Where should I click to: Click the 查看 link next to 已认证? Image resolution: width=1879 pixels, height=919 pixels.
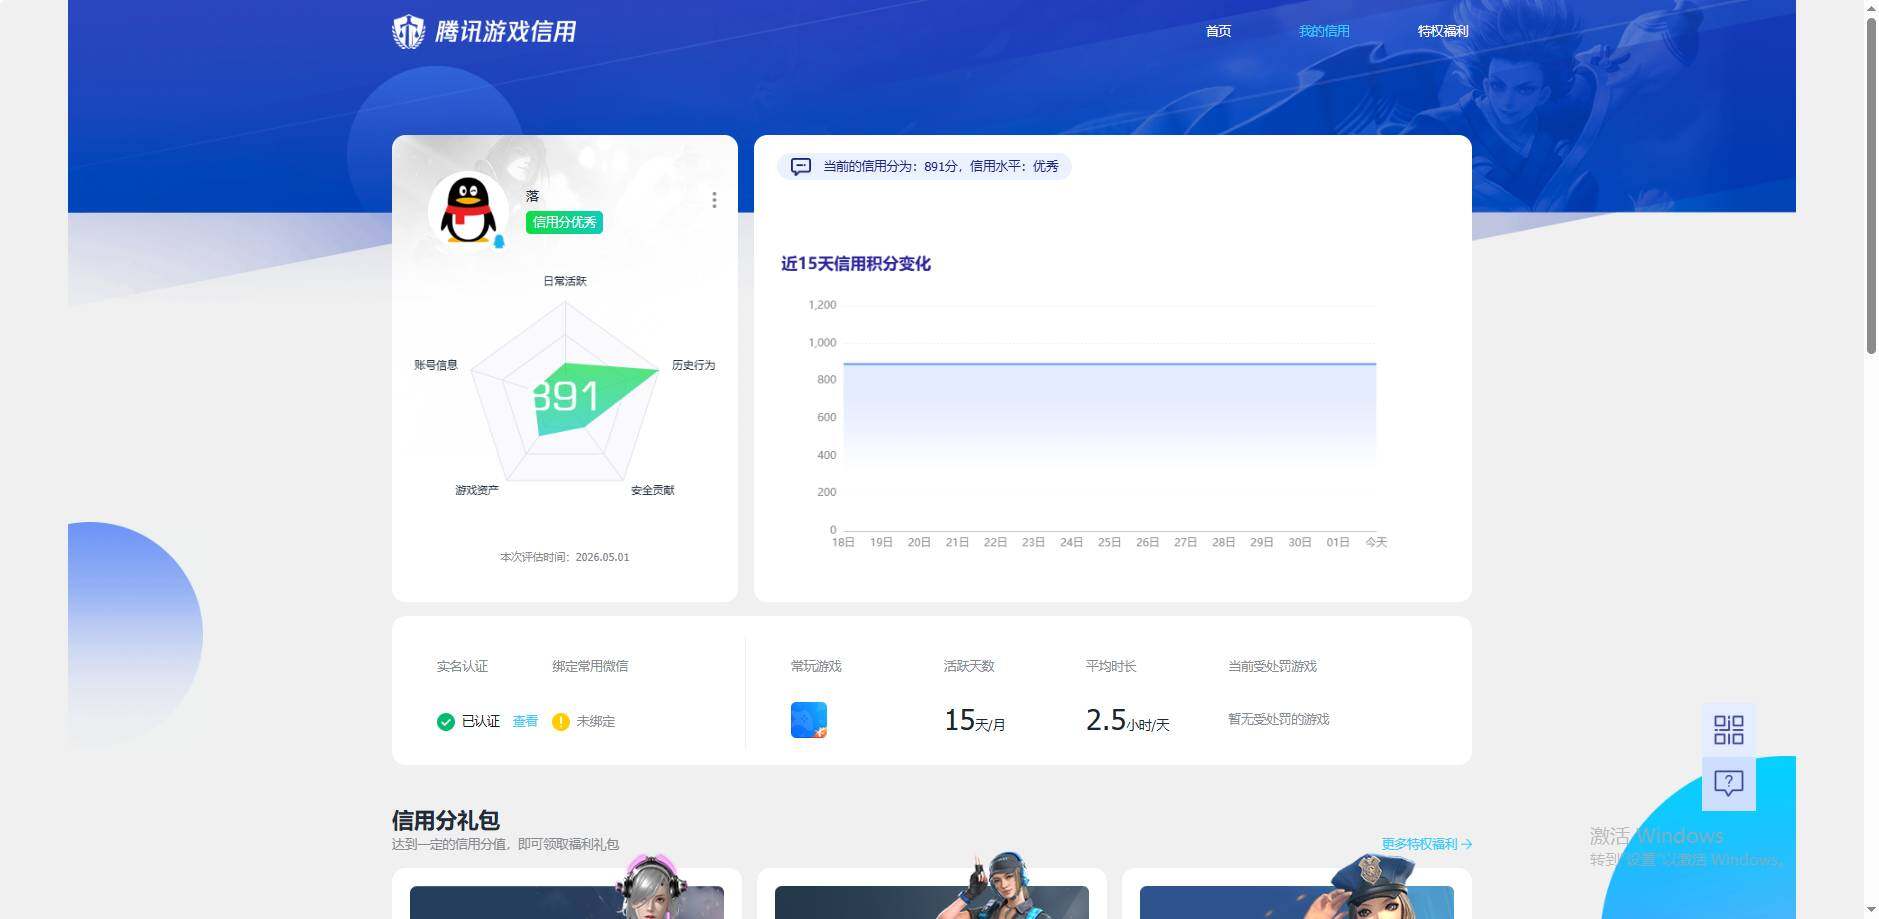click(525, 721)
